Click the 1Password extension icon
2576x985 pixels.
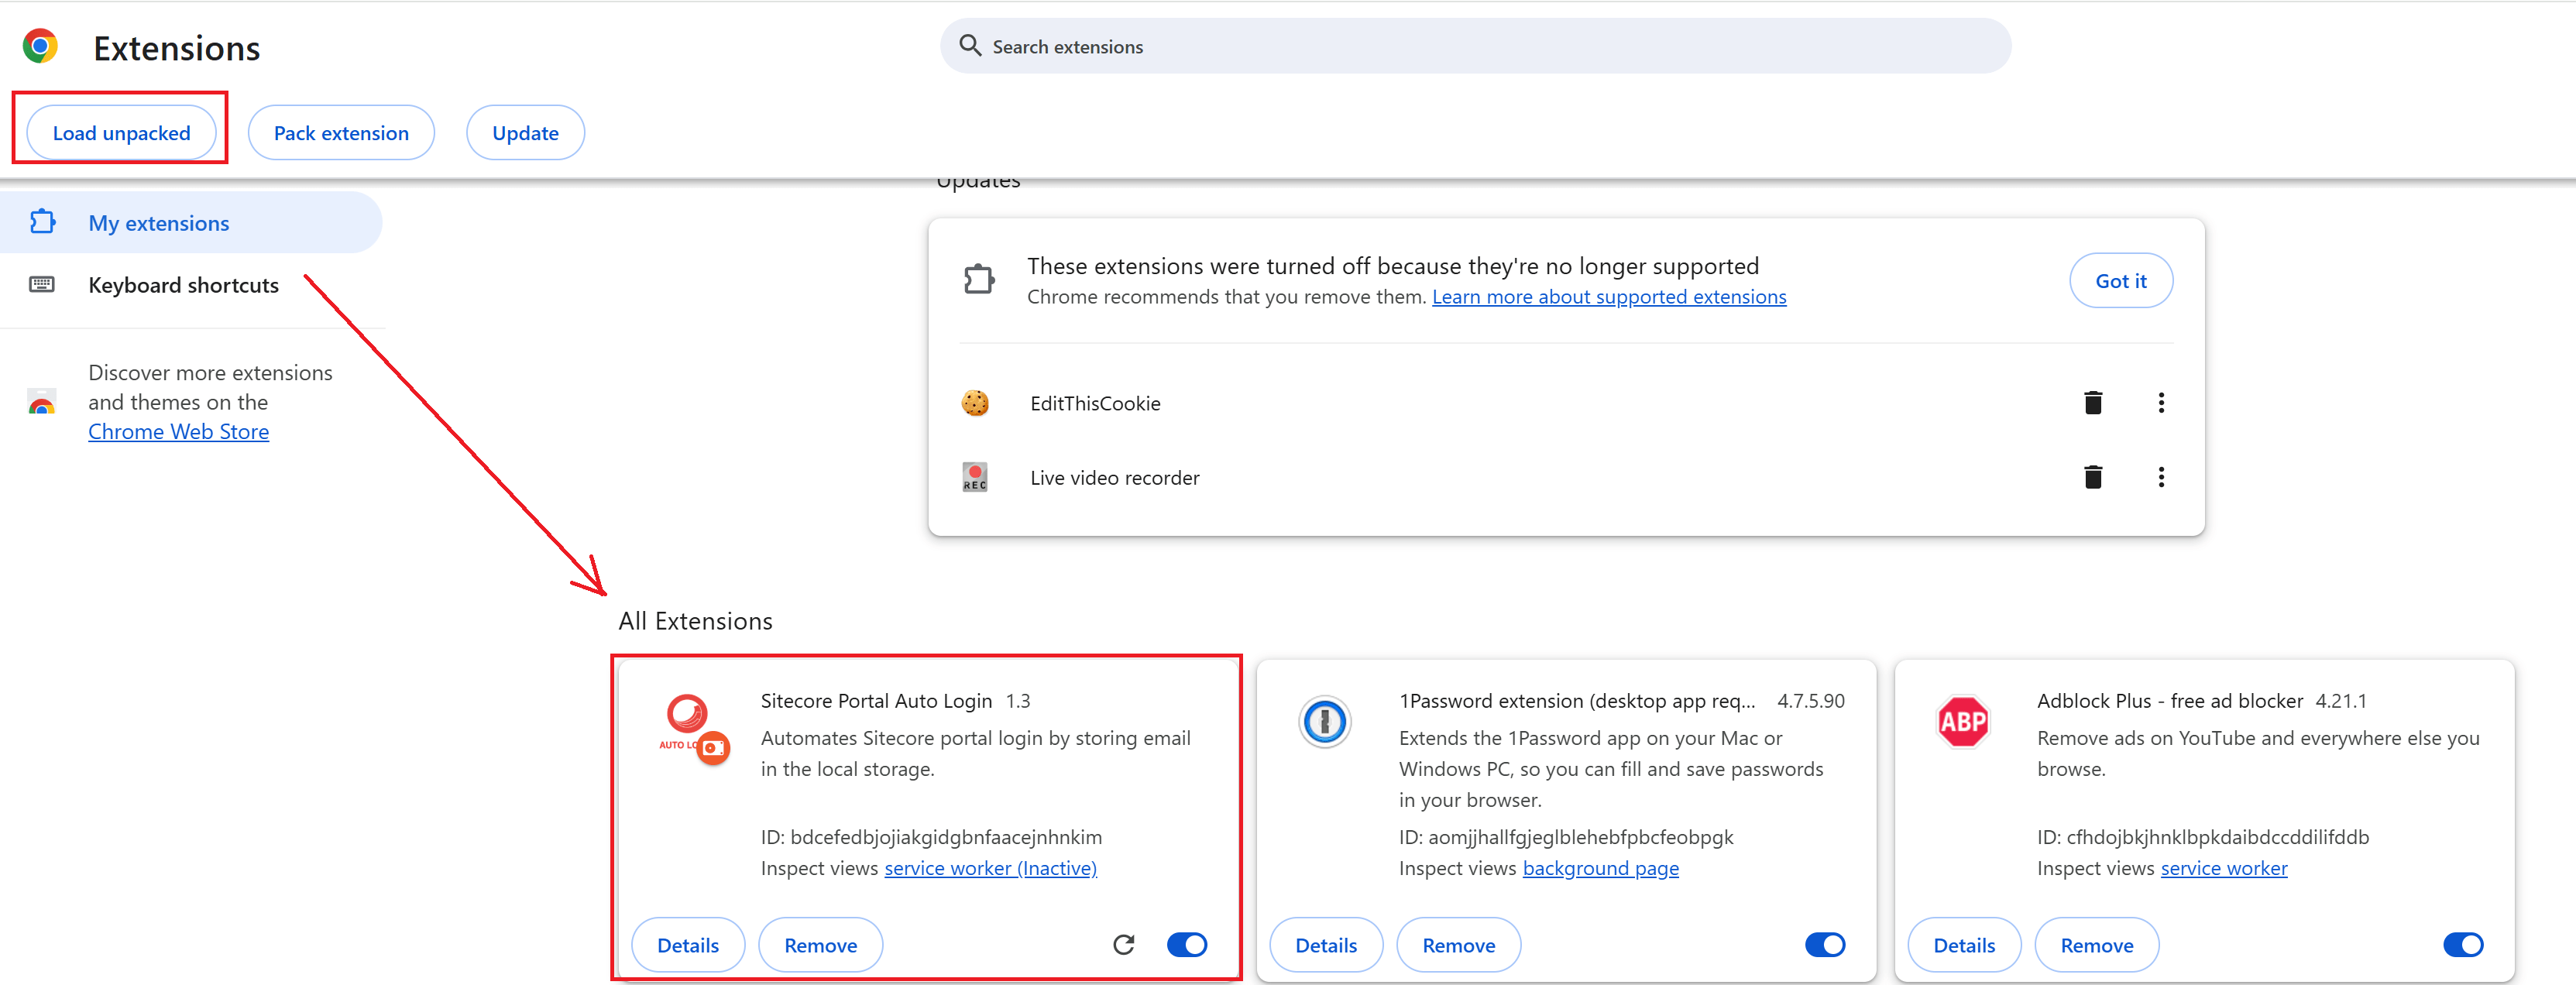1324,721
